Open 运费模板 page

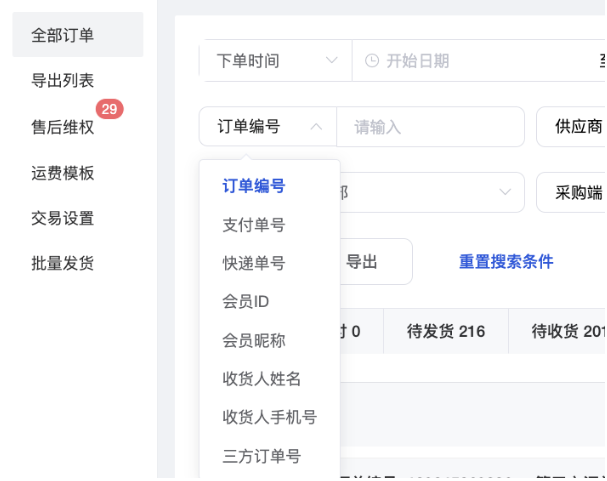pyautogui.click(x=62, y=173)
